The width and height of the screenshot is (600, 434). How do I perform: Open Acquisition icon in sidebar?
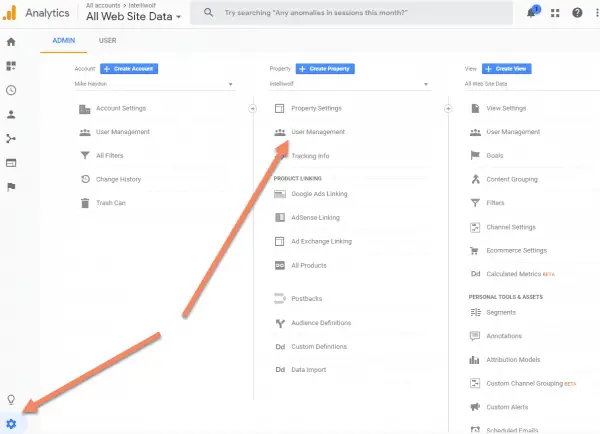(11, 139)
